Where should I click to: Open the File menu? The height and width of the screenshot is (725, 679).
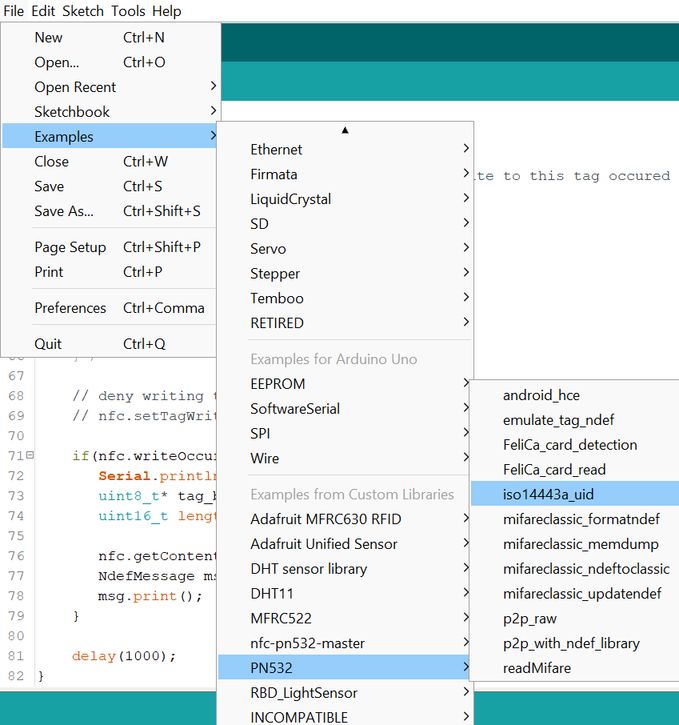pyautogui.click(x=13, y=11)
